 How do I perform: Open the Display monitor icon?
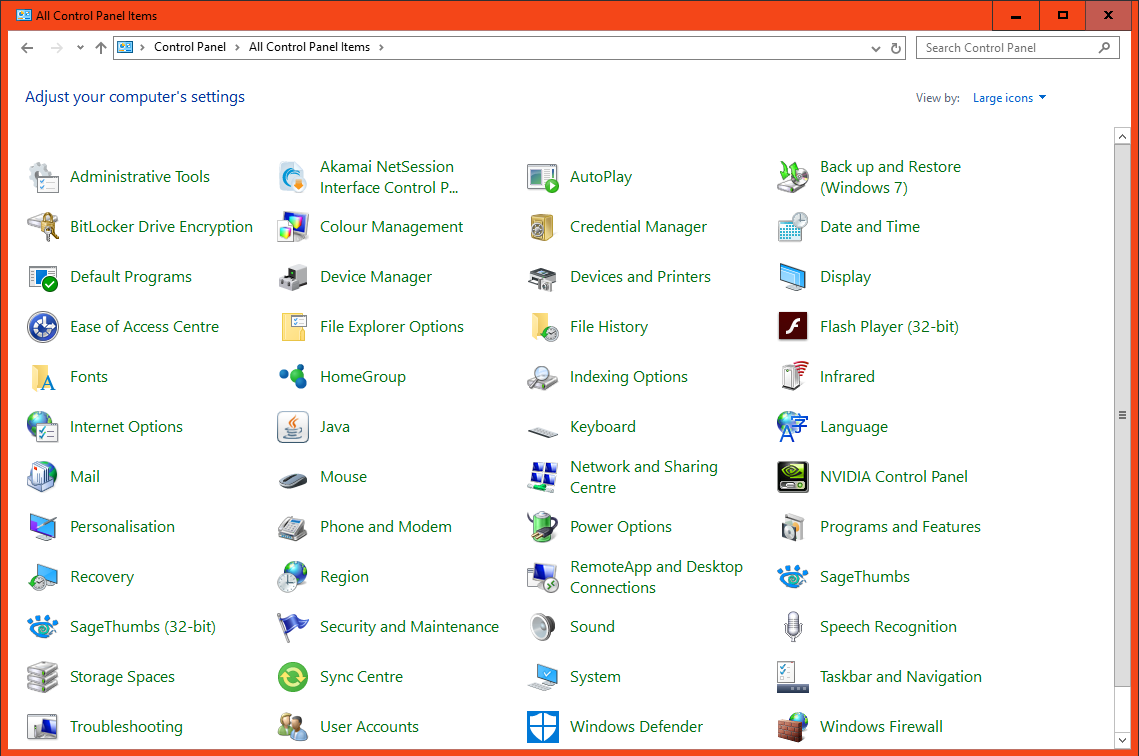tap(793, 277)
